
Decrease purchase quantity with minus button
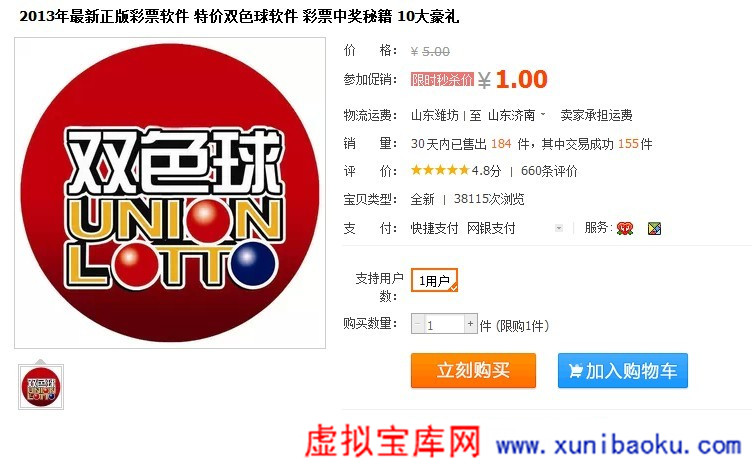[x=417, y=324]
